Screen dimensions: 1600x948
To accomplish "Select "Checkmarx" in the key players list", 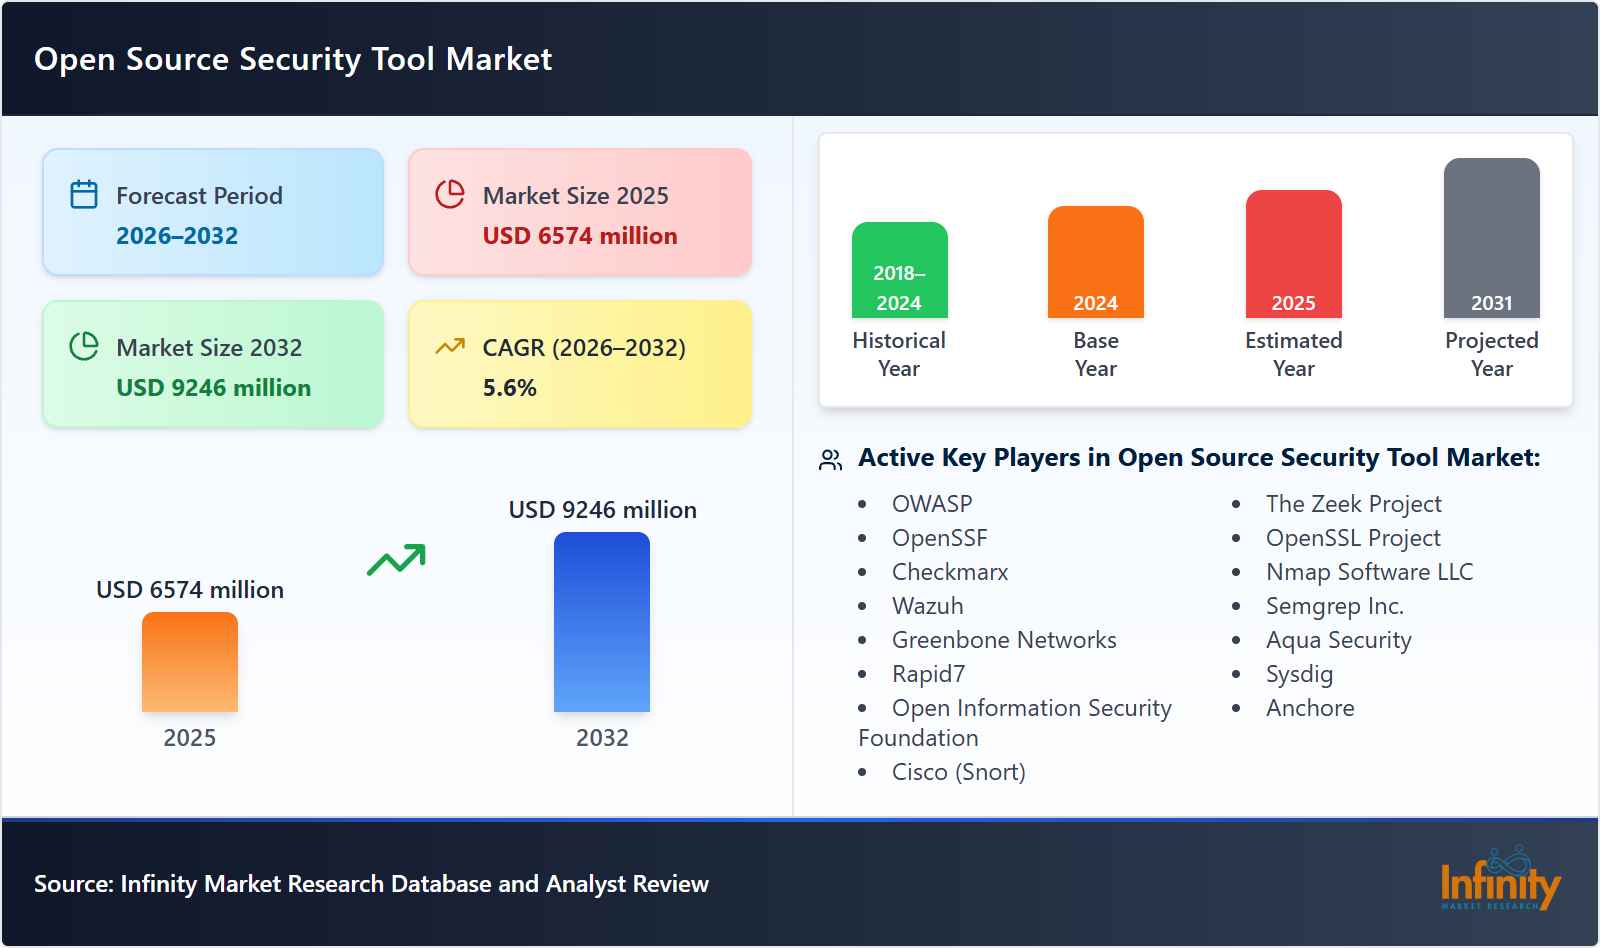I will coord(950,572).
